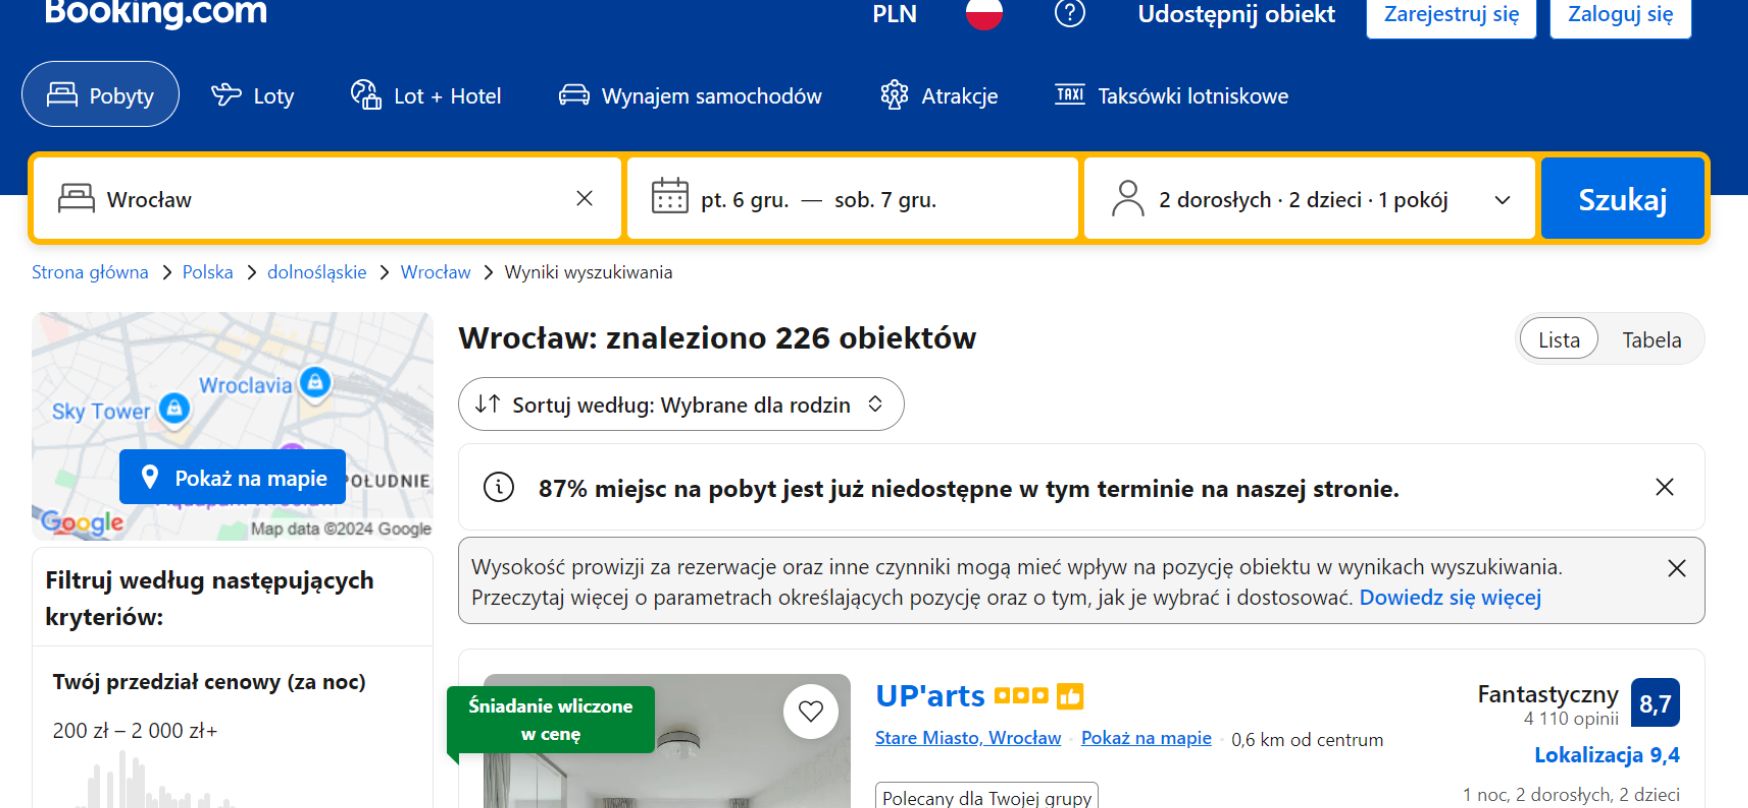Click the Pokaż na mapie map button
The image size is (1748, 808).
coord(233,477)
